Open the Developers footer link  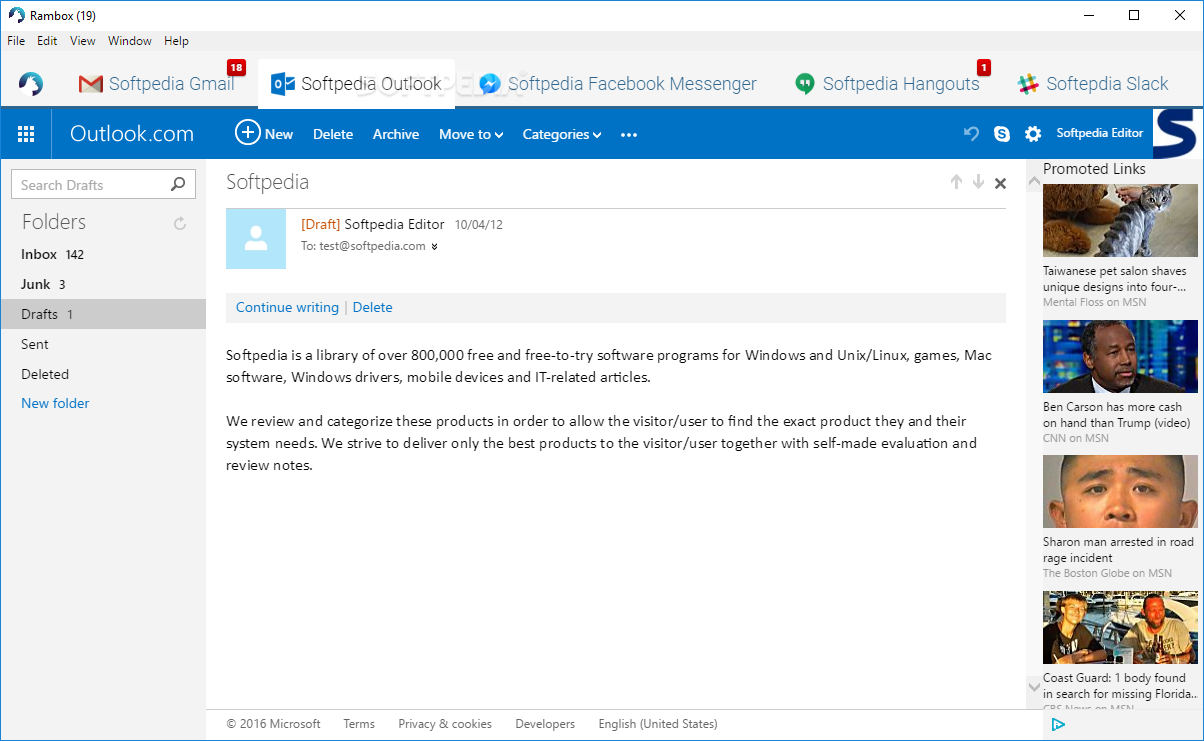tap(545, 724)
